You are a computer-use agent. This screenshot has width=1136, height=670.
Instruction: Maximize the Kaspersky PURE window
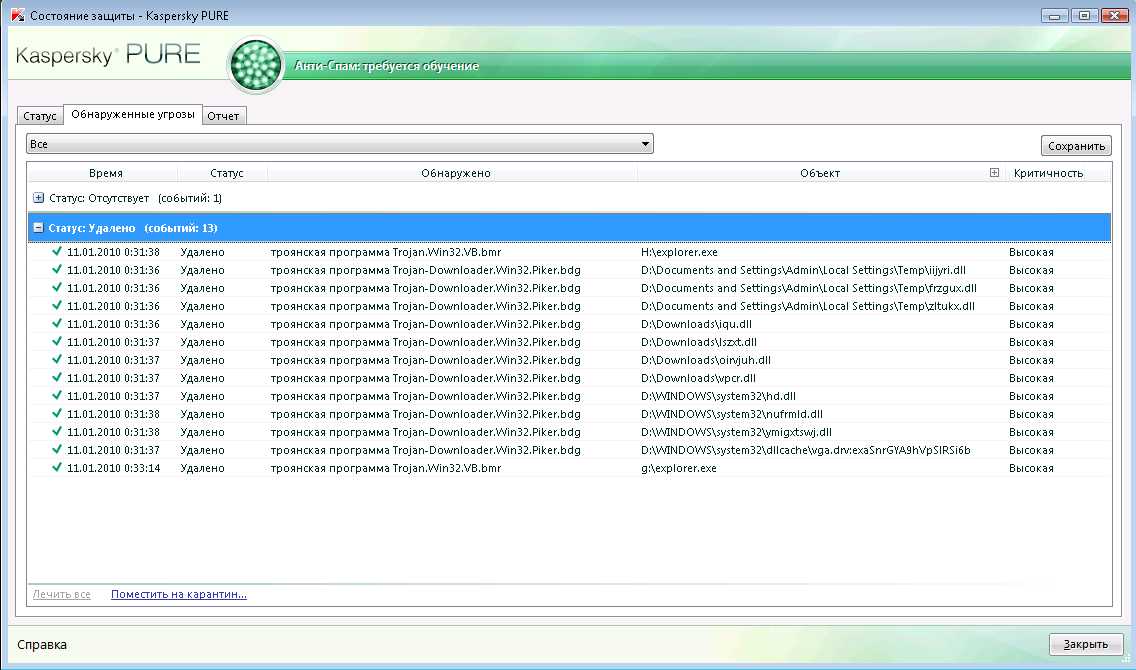pos(1084,15)
